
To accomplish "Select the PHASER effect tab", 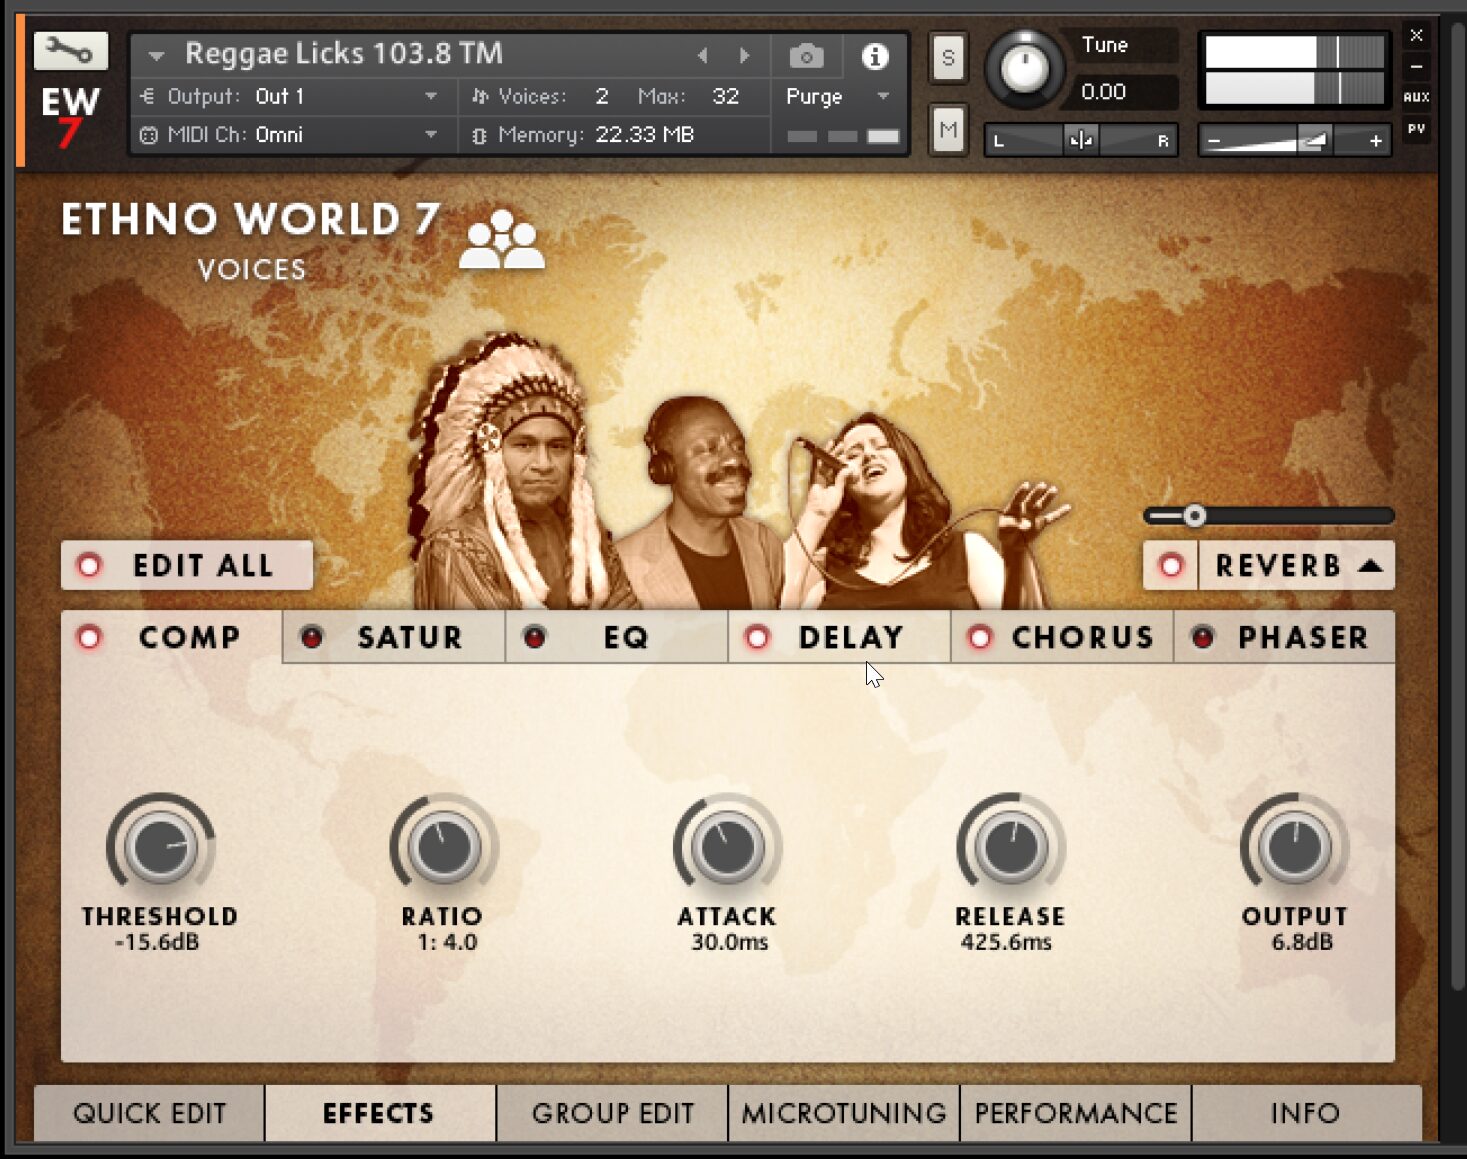I will tap(1285, 637).
